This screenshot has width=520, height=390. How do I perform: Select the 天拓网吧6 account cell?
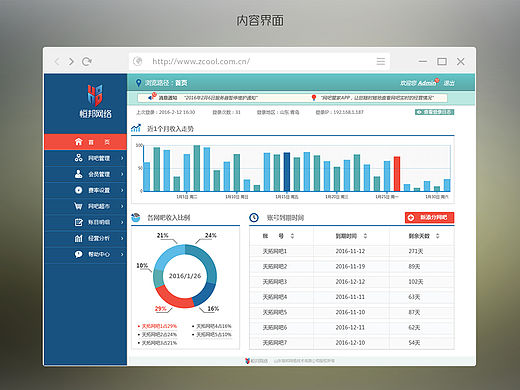(x=275, y=328)
